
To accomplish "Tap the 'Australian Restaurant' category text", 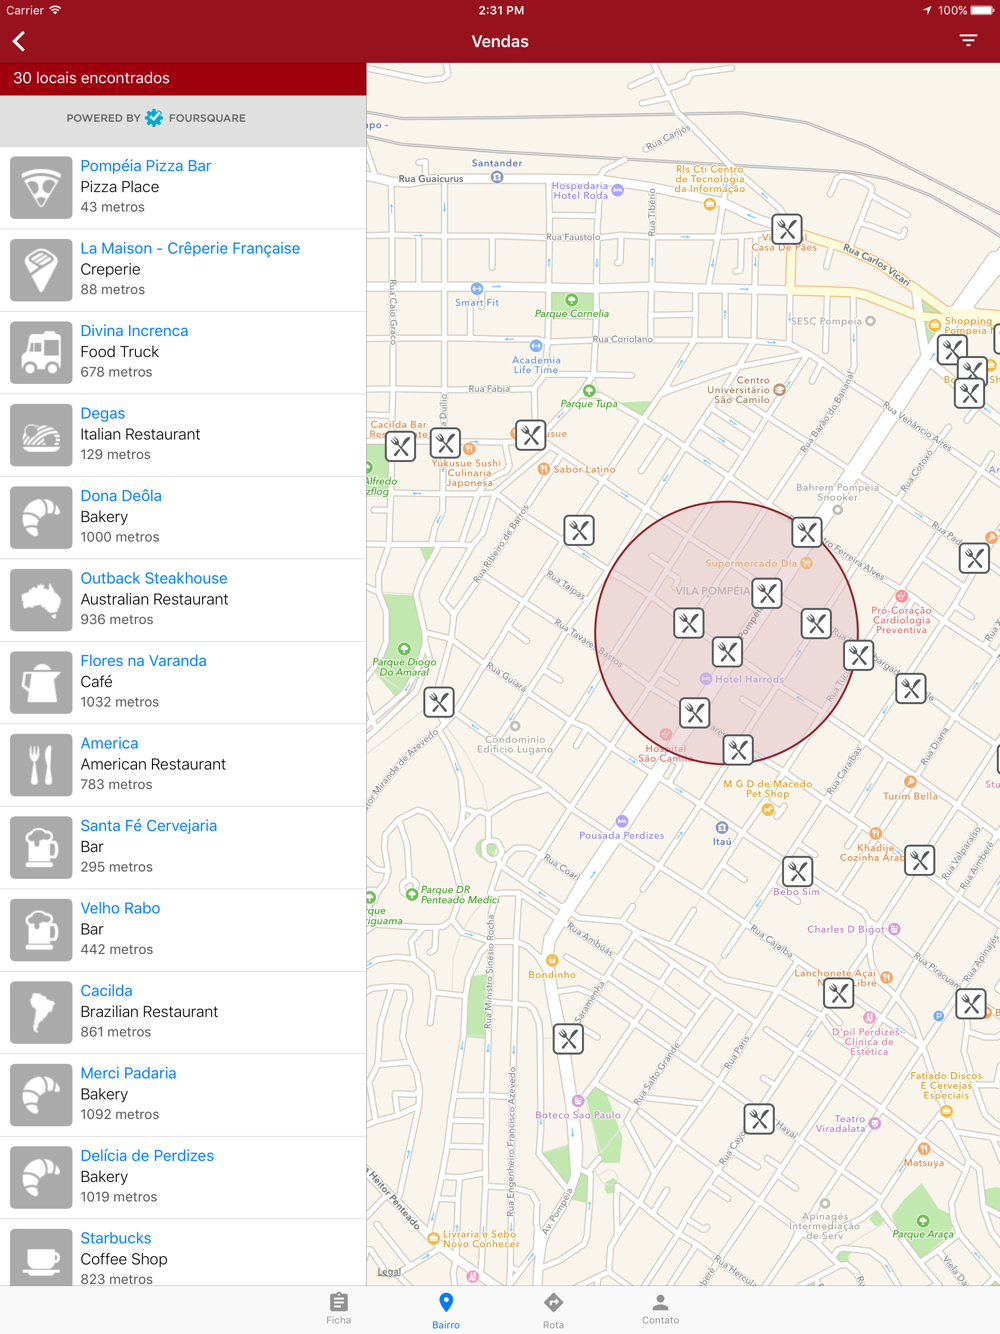I will pos(154,600).
